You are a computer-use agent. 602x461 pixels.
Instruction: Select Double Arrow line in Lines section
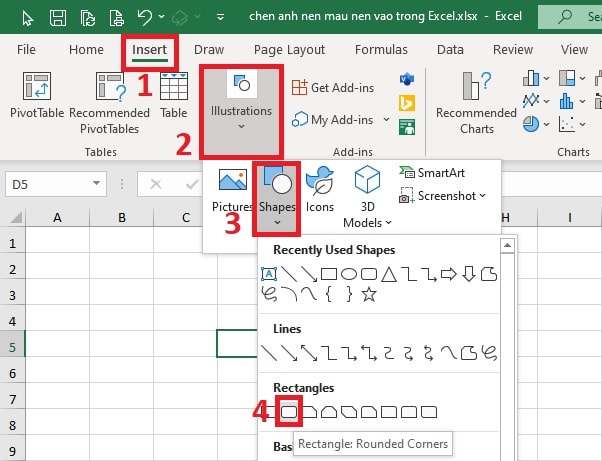point(309,353)
